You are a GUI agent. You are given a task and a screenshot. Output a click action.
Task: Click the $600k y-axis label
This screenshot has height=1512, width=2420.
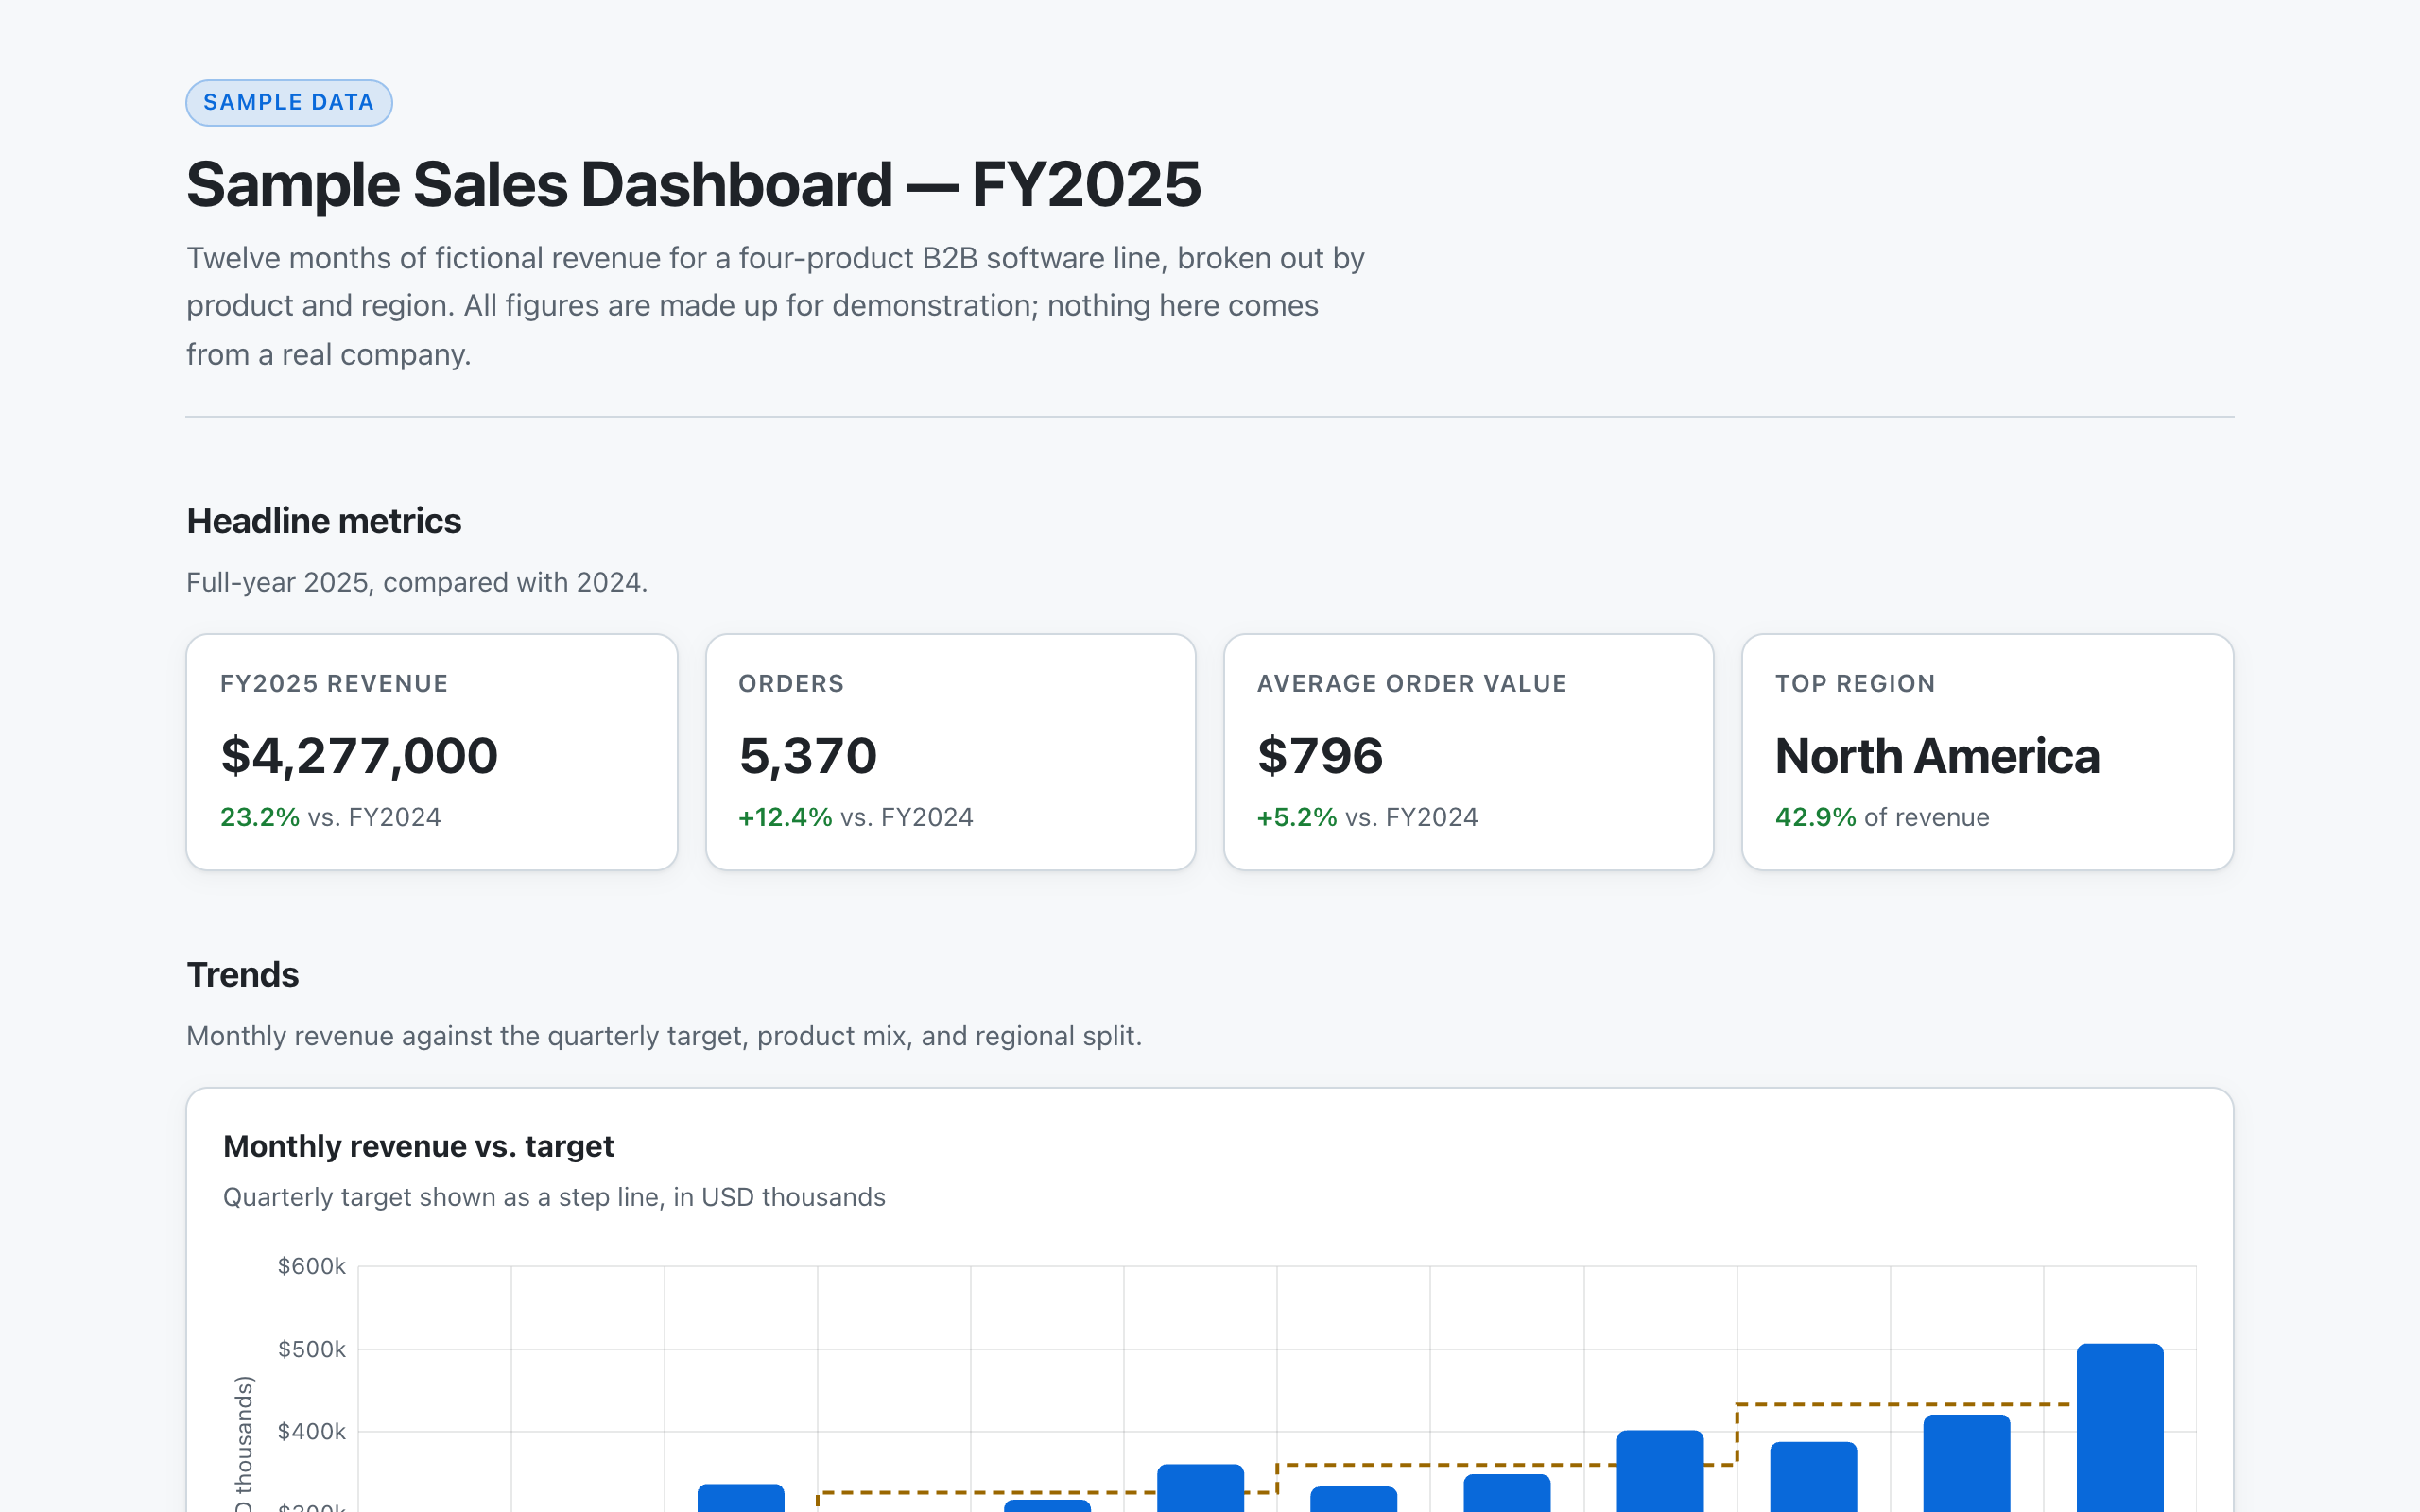[311, 1266]
